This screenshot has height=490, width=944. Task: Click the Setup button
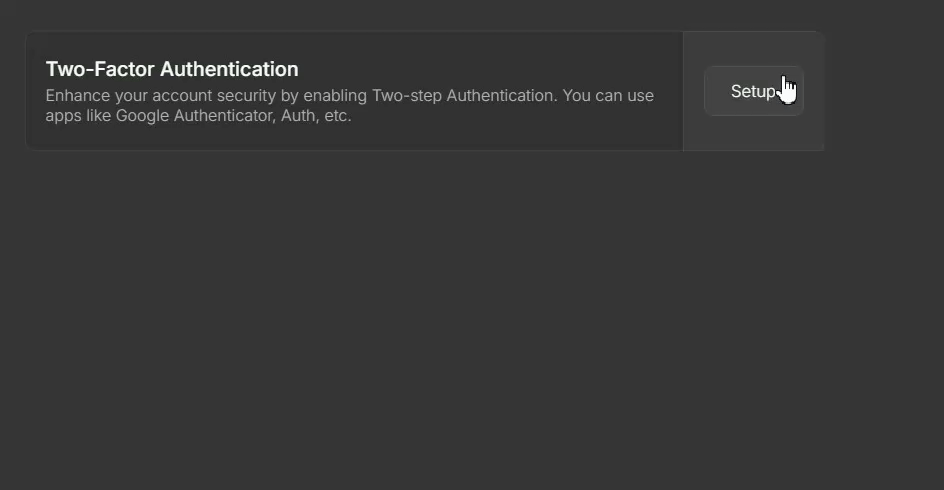[x=753, y=91]
